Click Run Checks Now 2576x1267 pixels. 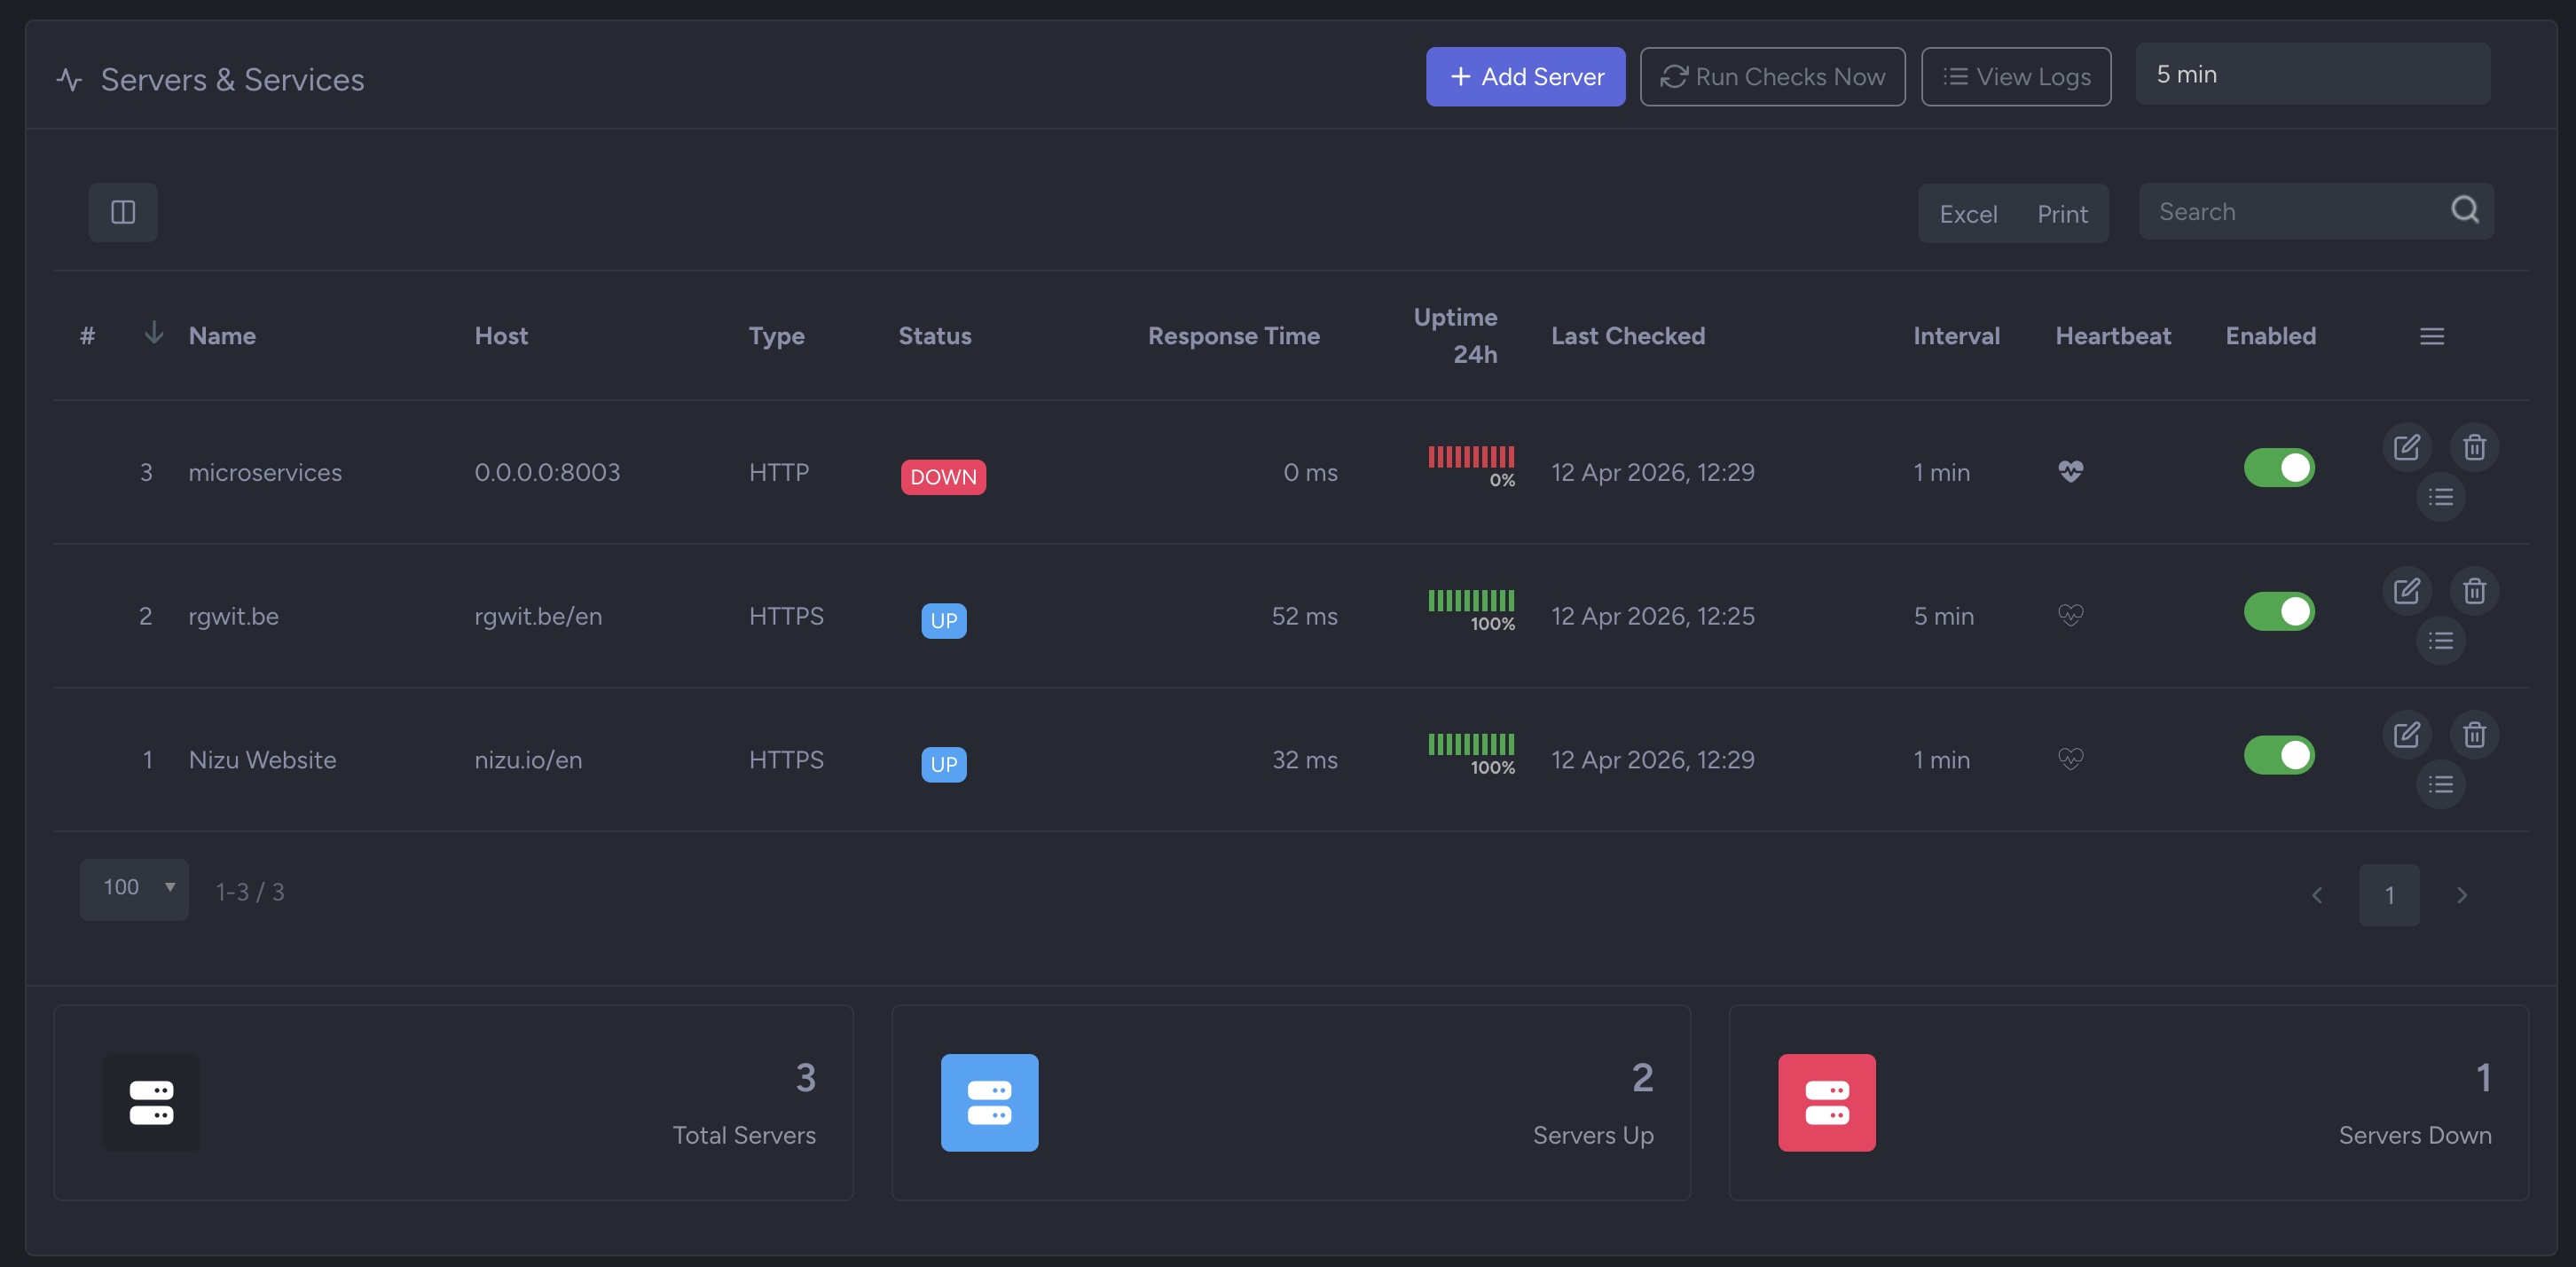coord(1772,77)
